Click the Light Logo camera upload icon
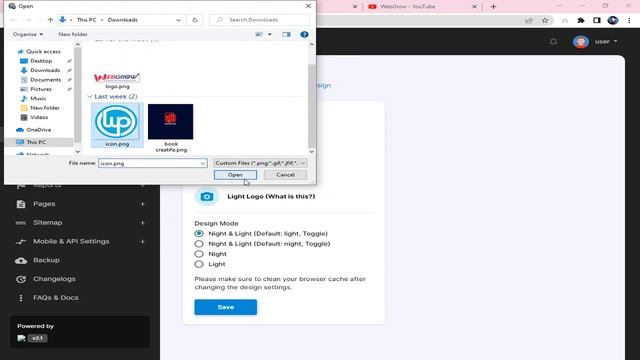Image resolution: width=640 pixels, height=360 pixels. pos(207,197)
